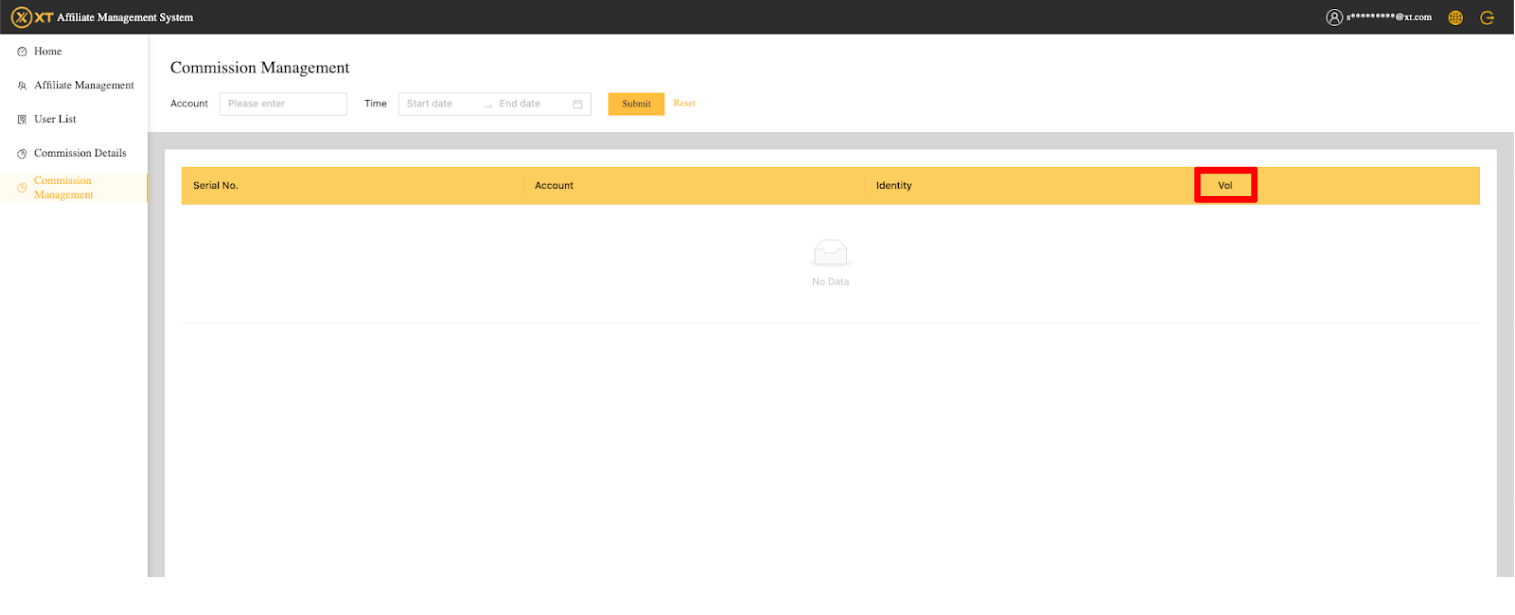The height and width of the screenshot is (615, 1515).
Task: Click the calendar icon in date field
Action: [577, 104]
